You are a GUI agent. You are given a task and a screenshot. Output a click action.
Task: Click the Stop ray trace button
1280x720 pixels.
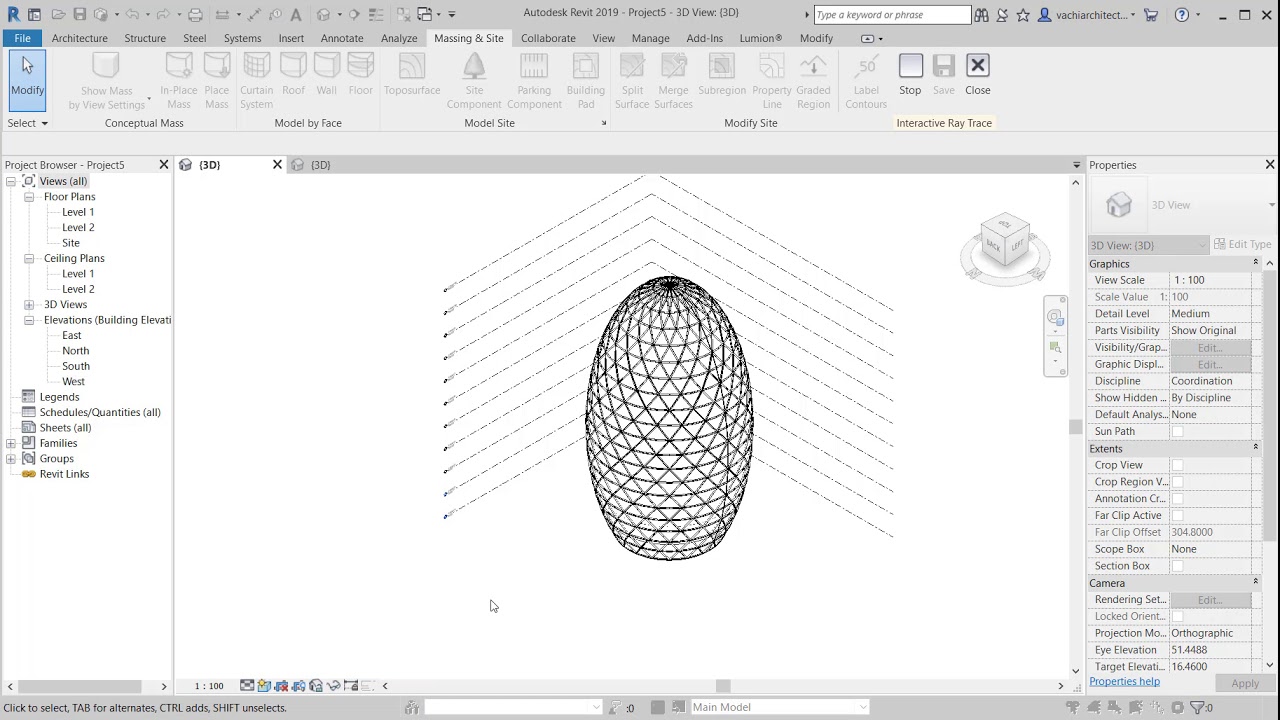pyautogui.click(x=910, y=76)
